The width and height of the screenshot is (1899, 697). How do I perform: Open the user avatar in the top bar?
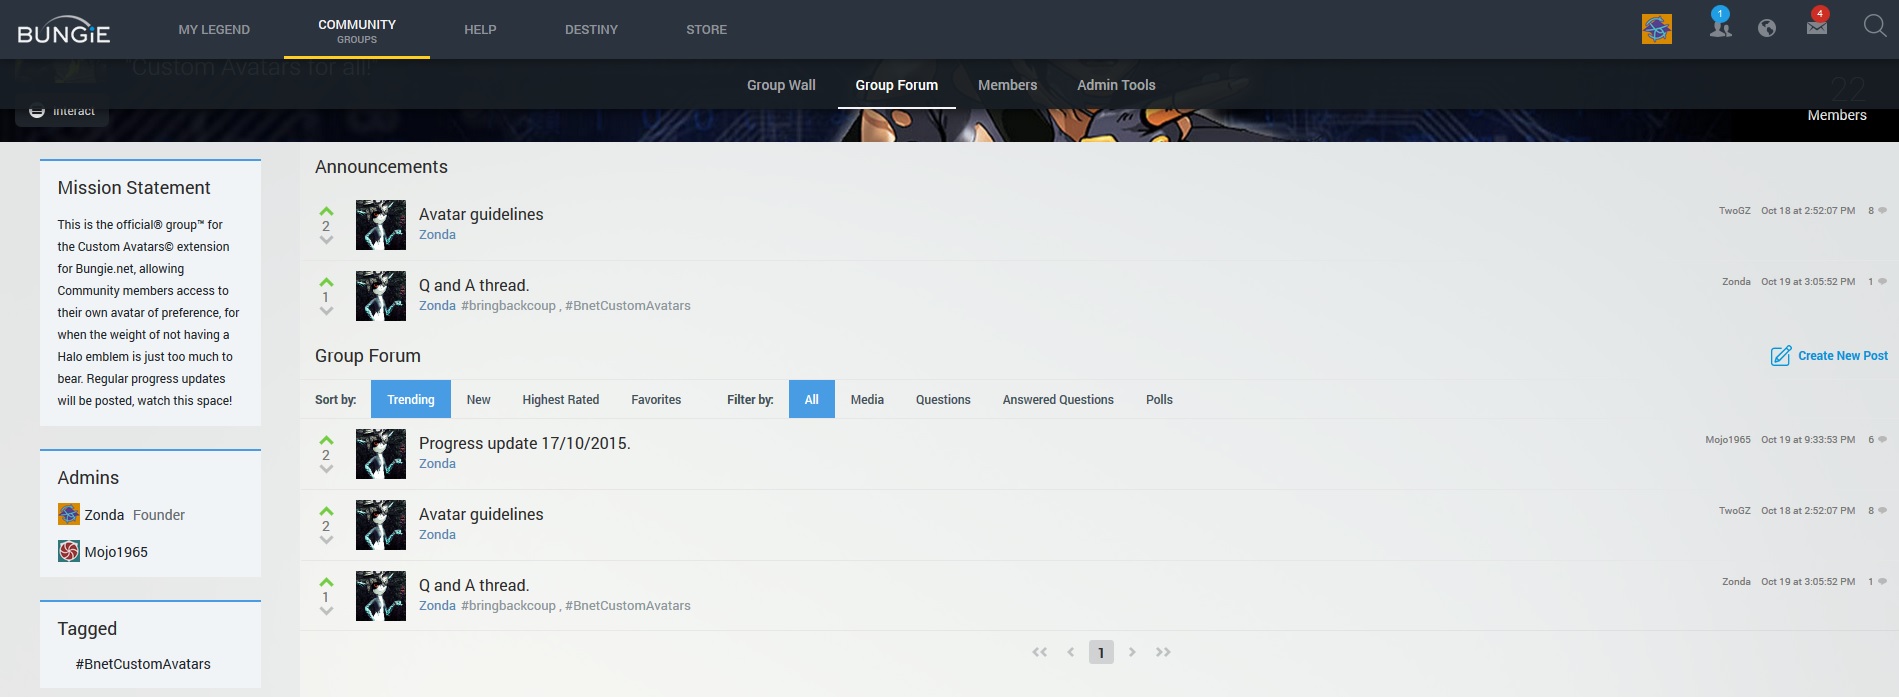[1657, 29]
